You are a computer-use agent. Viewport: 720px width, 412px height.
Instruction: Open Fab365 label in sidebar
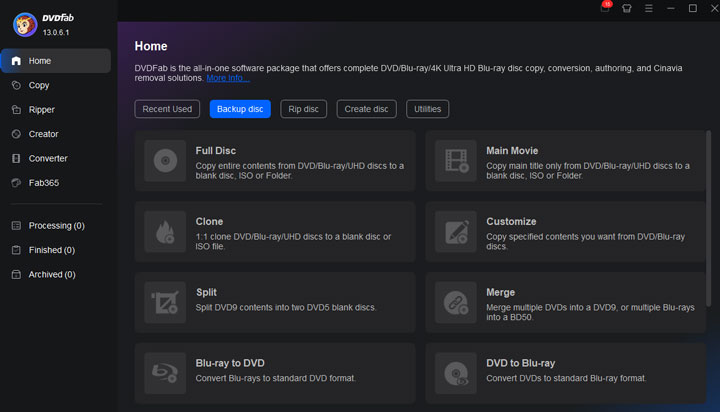(x=44, y=182)
